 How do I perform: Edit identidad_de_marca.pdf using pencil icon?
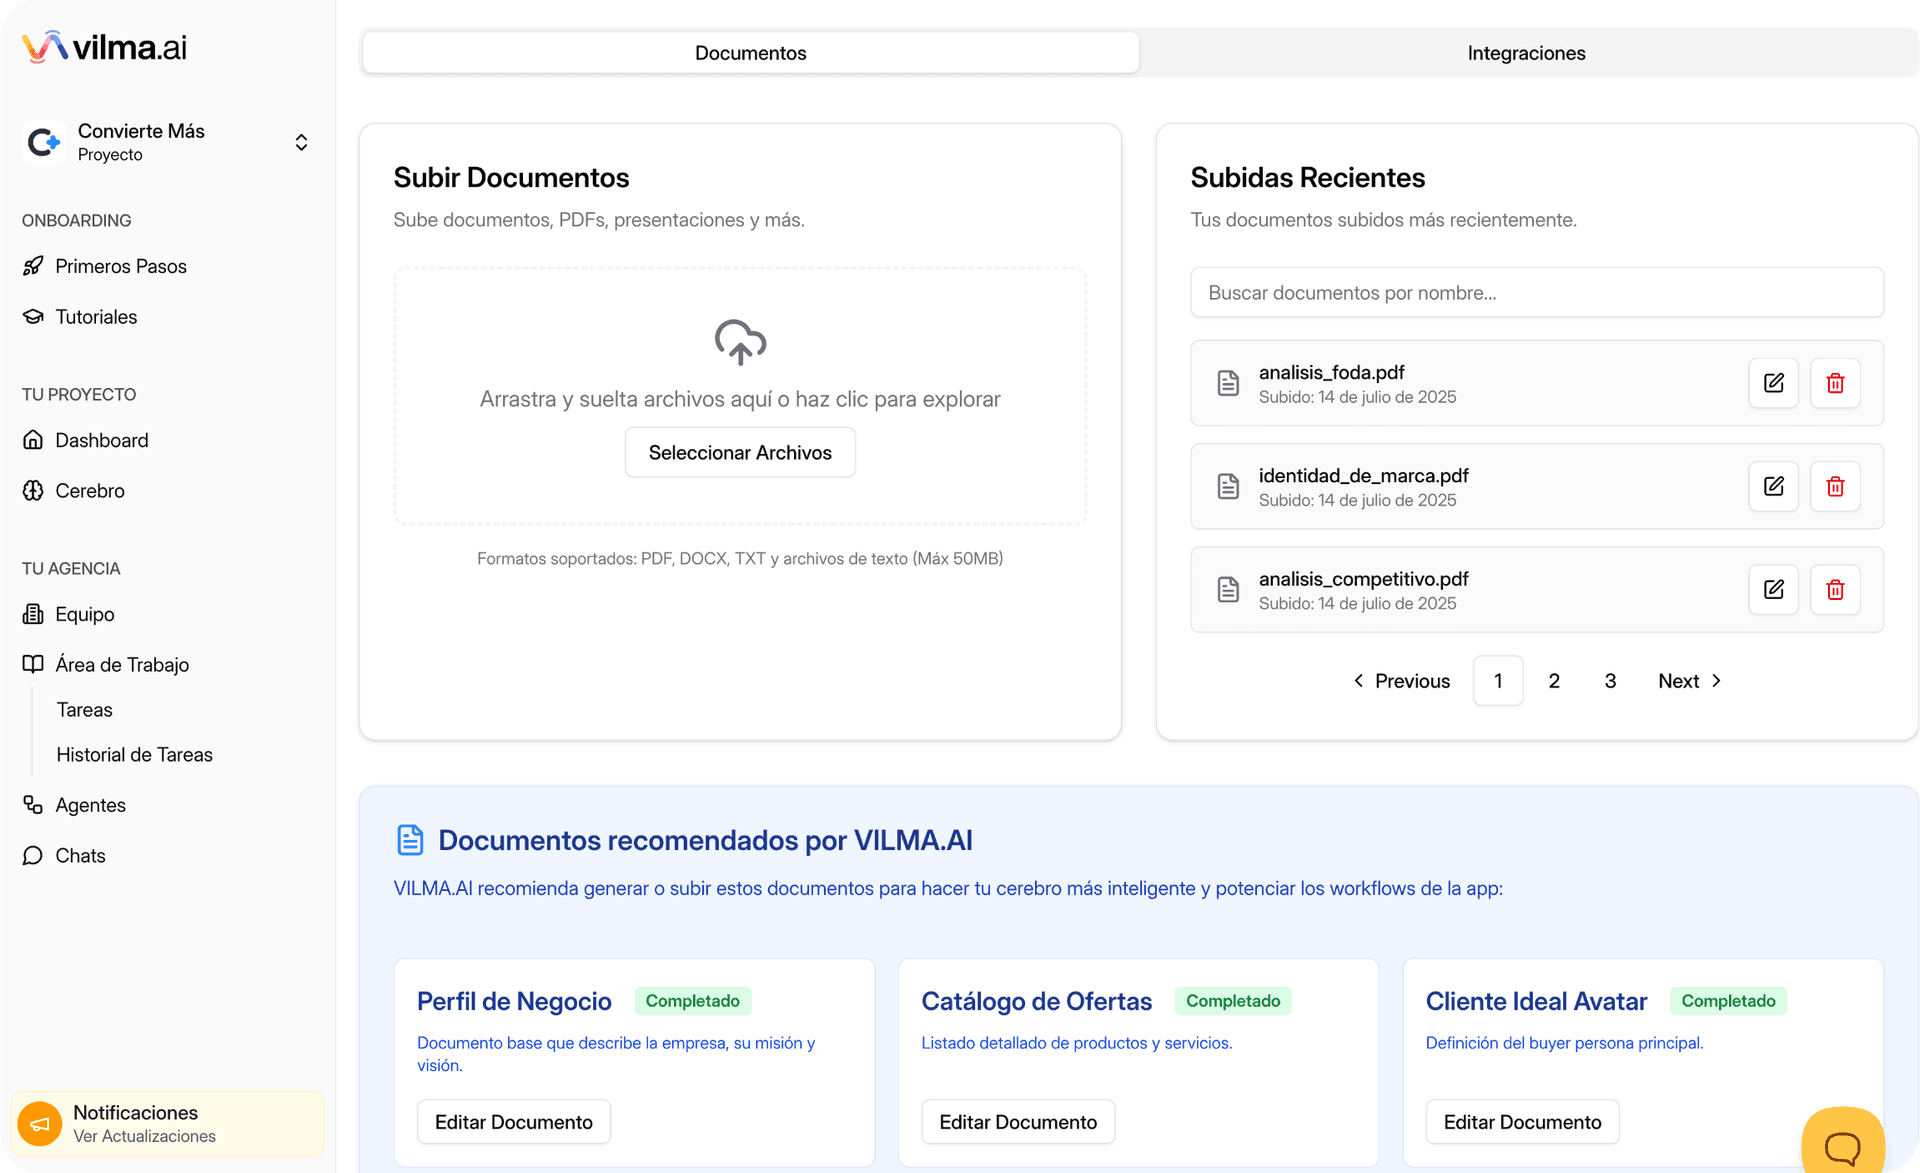(x=1773, y=486)
